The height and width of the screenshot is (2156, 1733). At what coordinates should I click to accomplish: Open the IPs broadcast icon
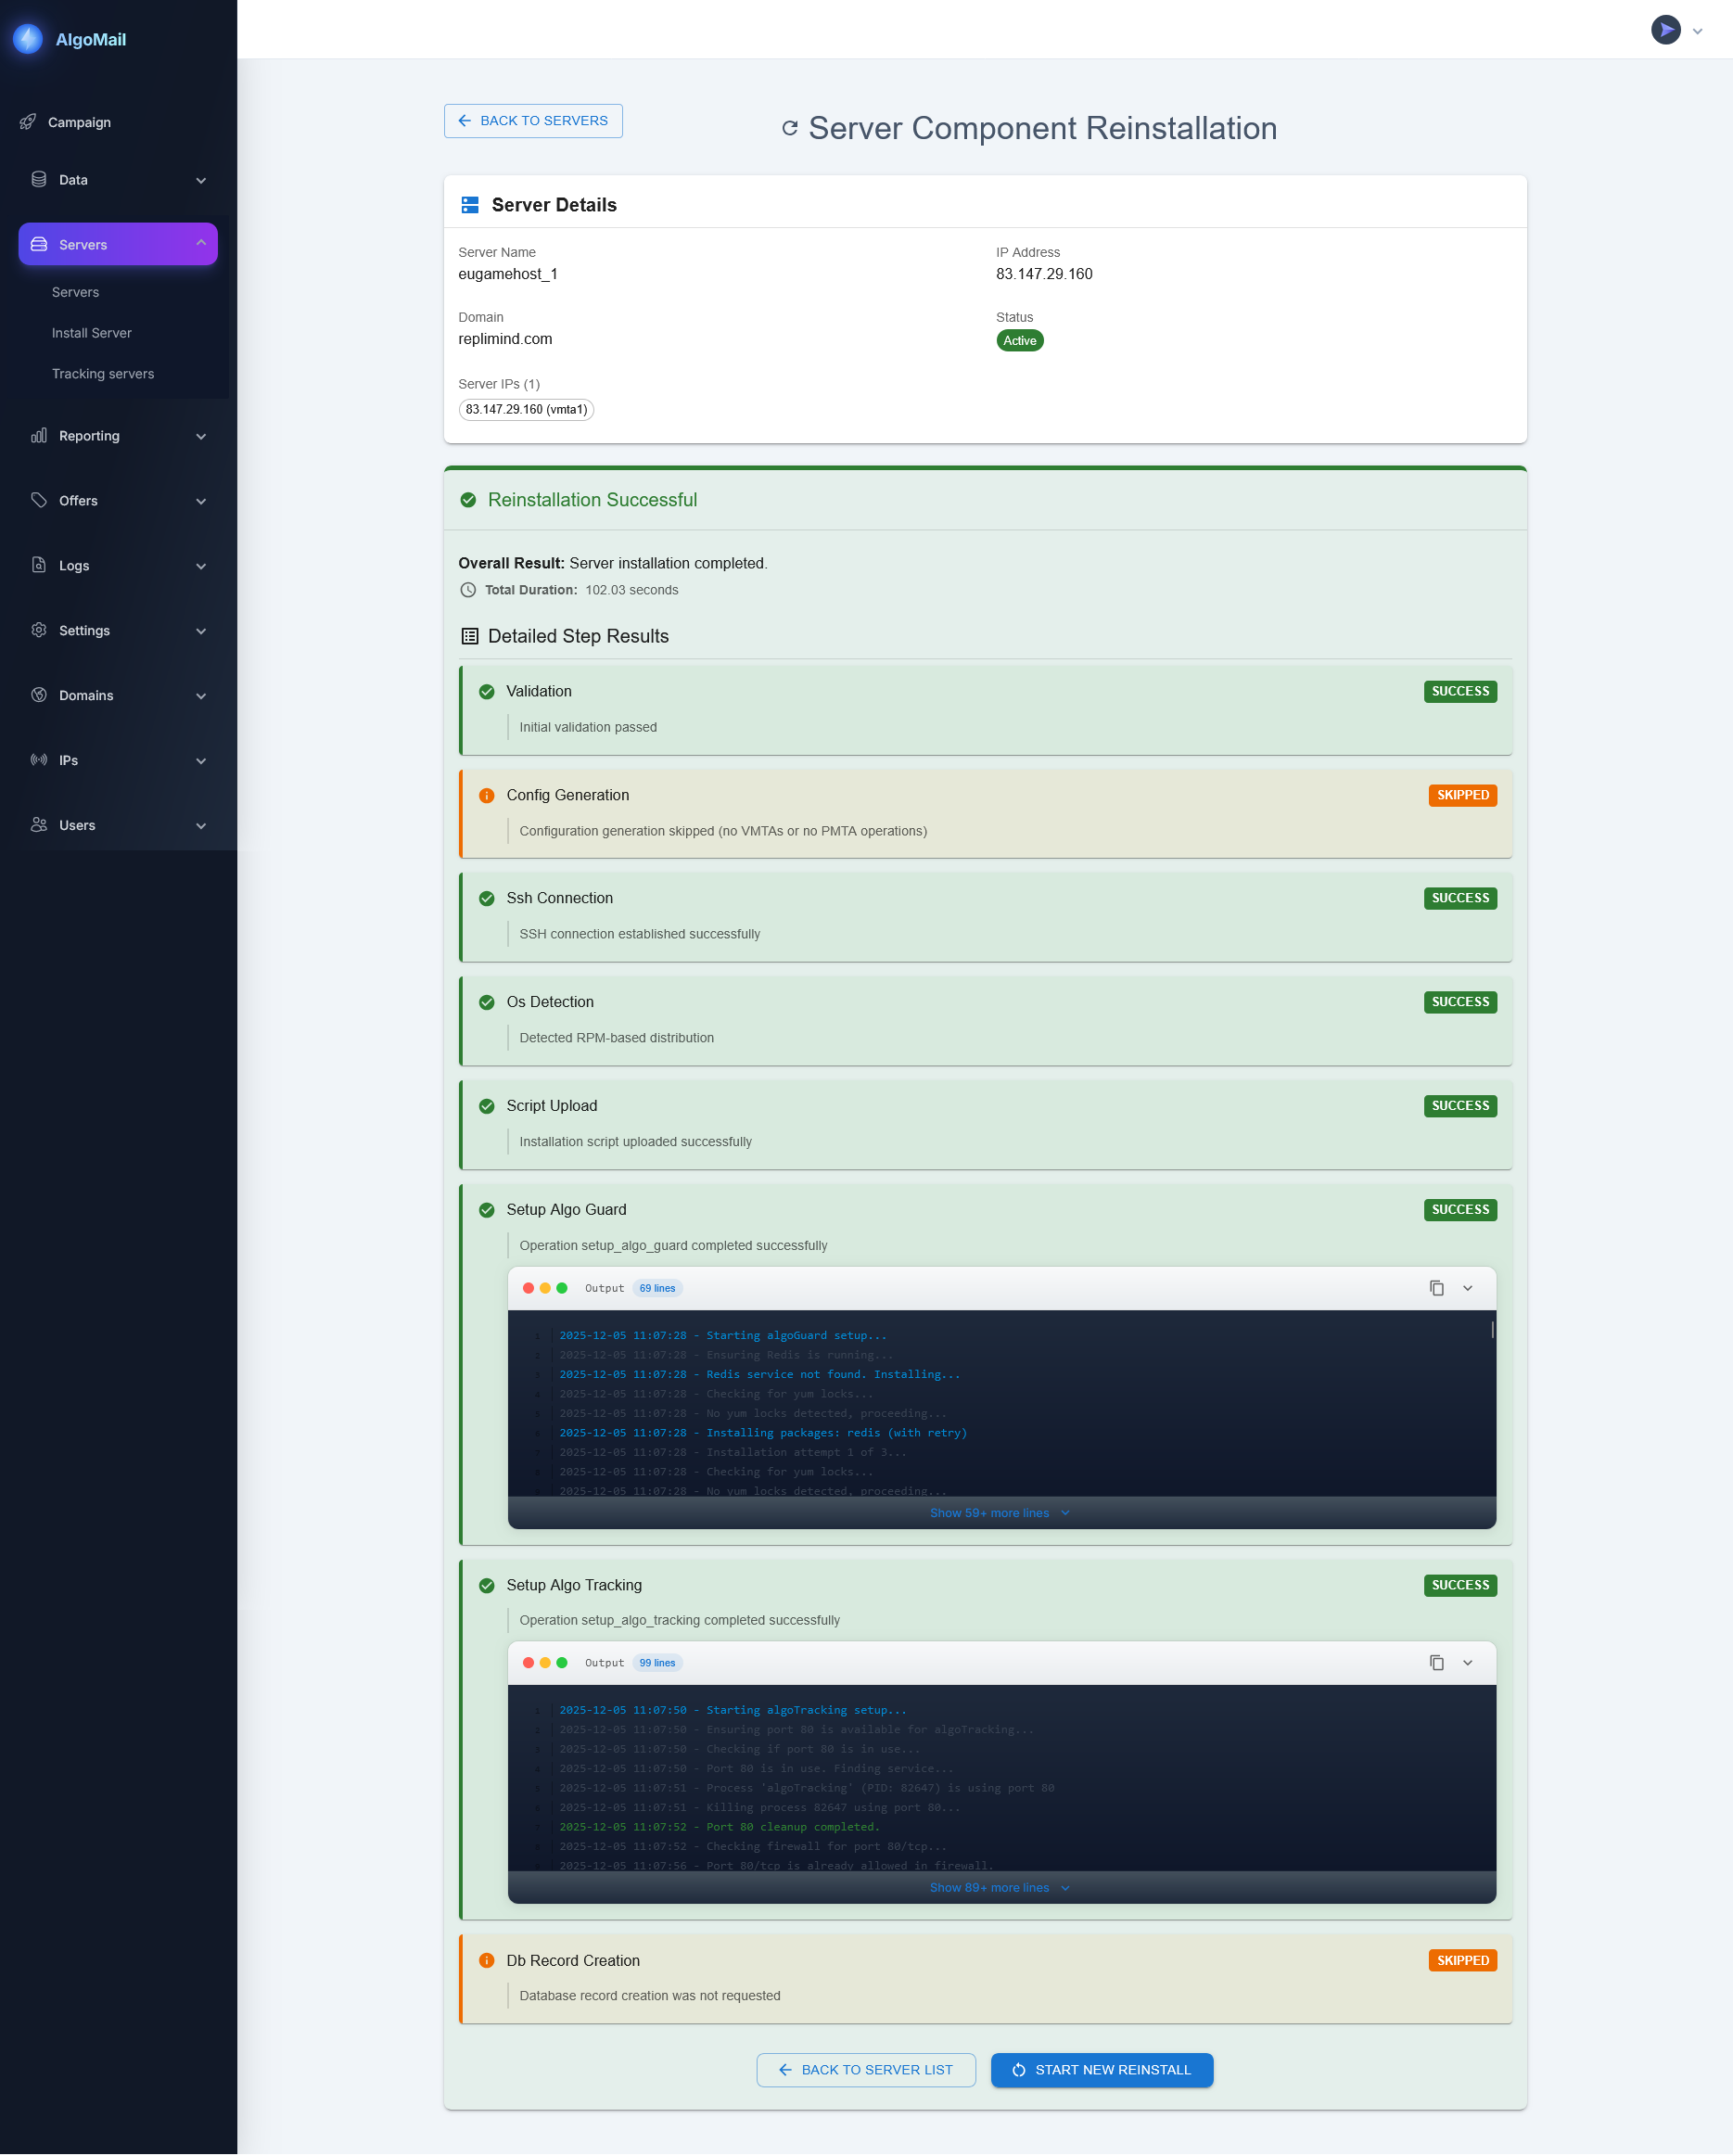[38, 760]
